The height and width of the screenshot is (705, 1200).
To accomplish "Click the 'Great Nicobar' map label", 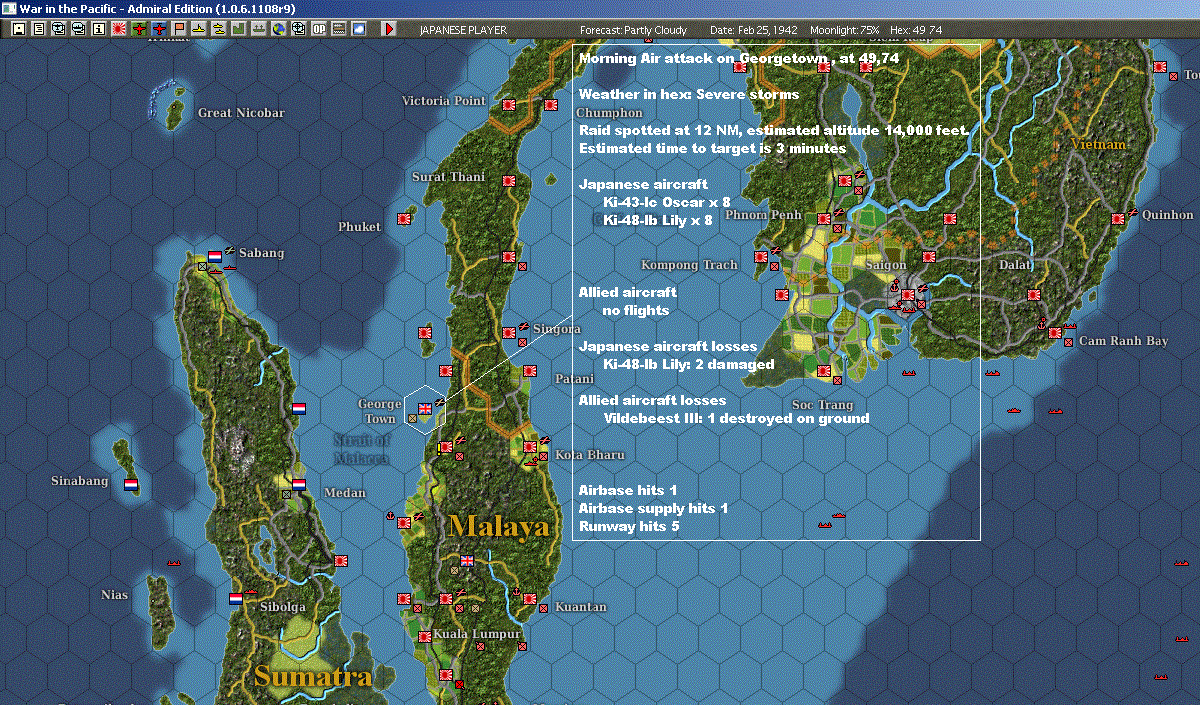I will coord(241,113).
